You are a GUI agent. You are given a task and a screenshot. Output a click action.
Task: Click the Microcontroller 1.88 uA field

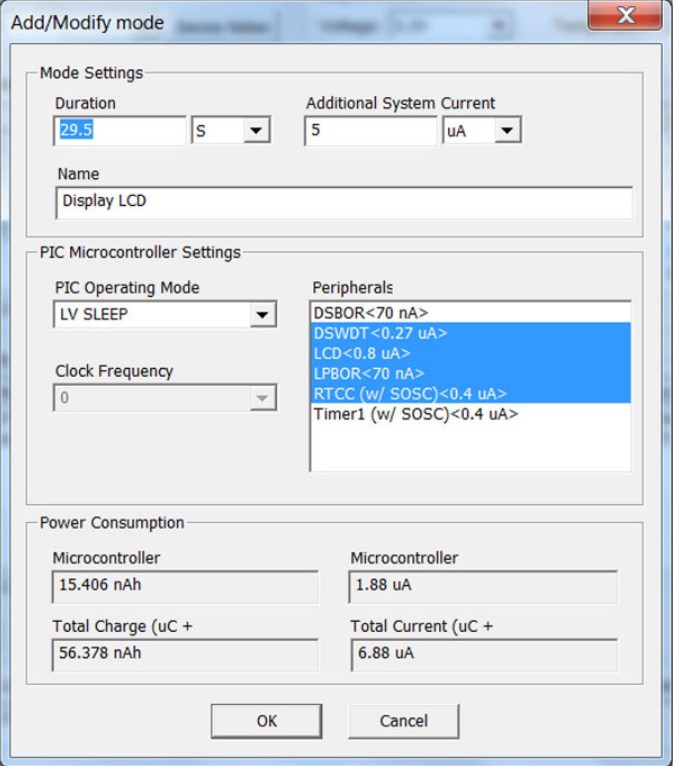483,586
